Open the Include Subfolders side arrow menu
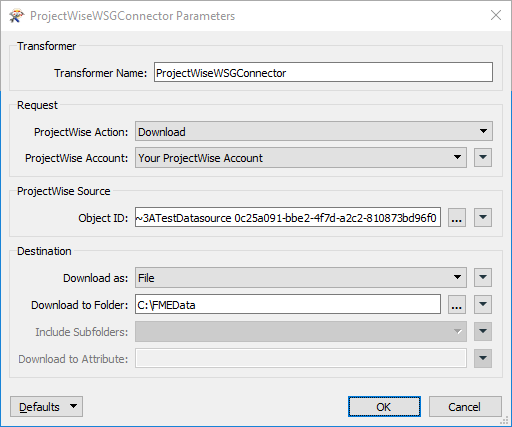 coord(483,331)
